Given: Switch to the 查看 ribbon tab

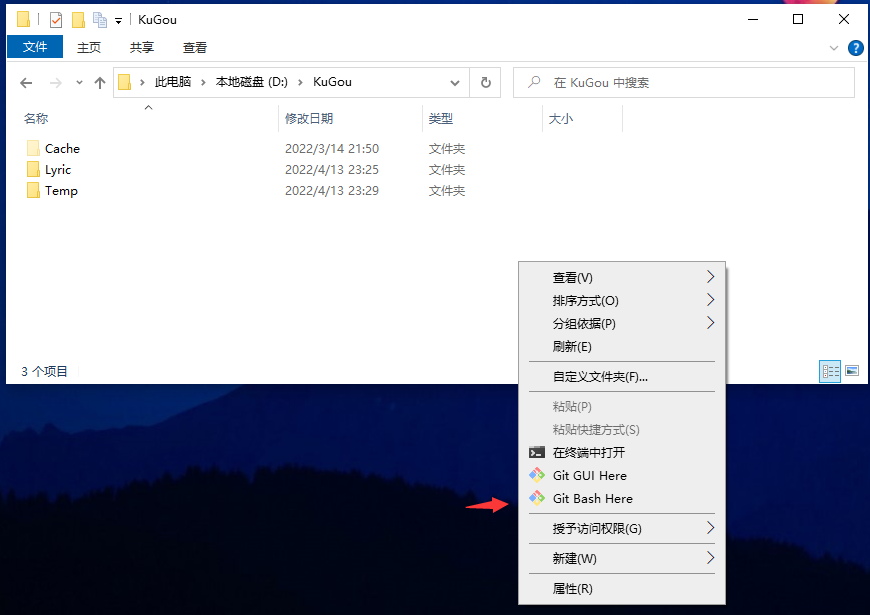Looking at the screenshot, I should coord(195,48).
